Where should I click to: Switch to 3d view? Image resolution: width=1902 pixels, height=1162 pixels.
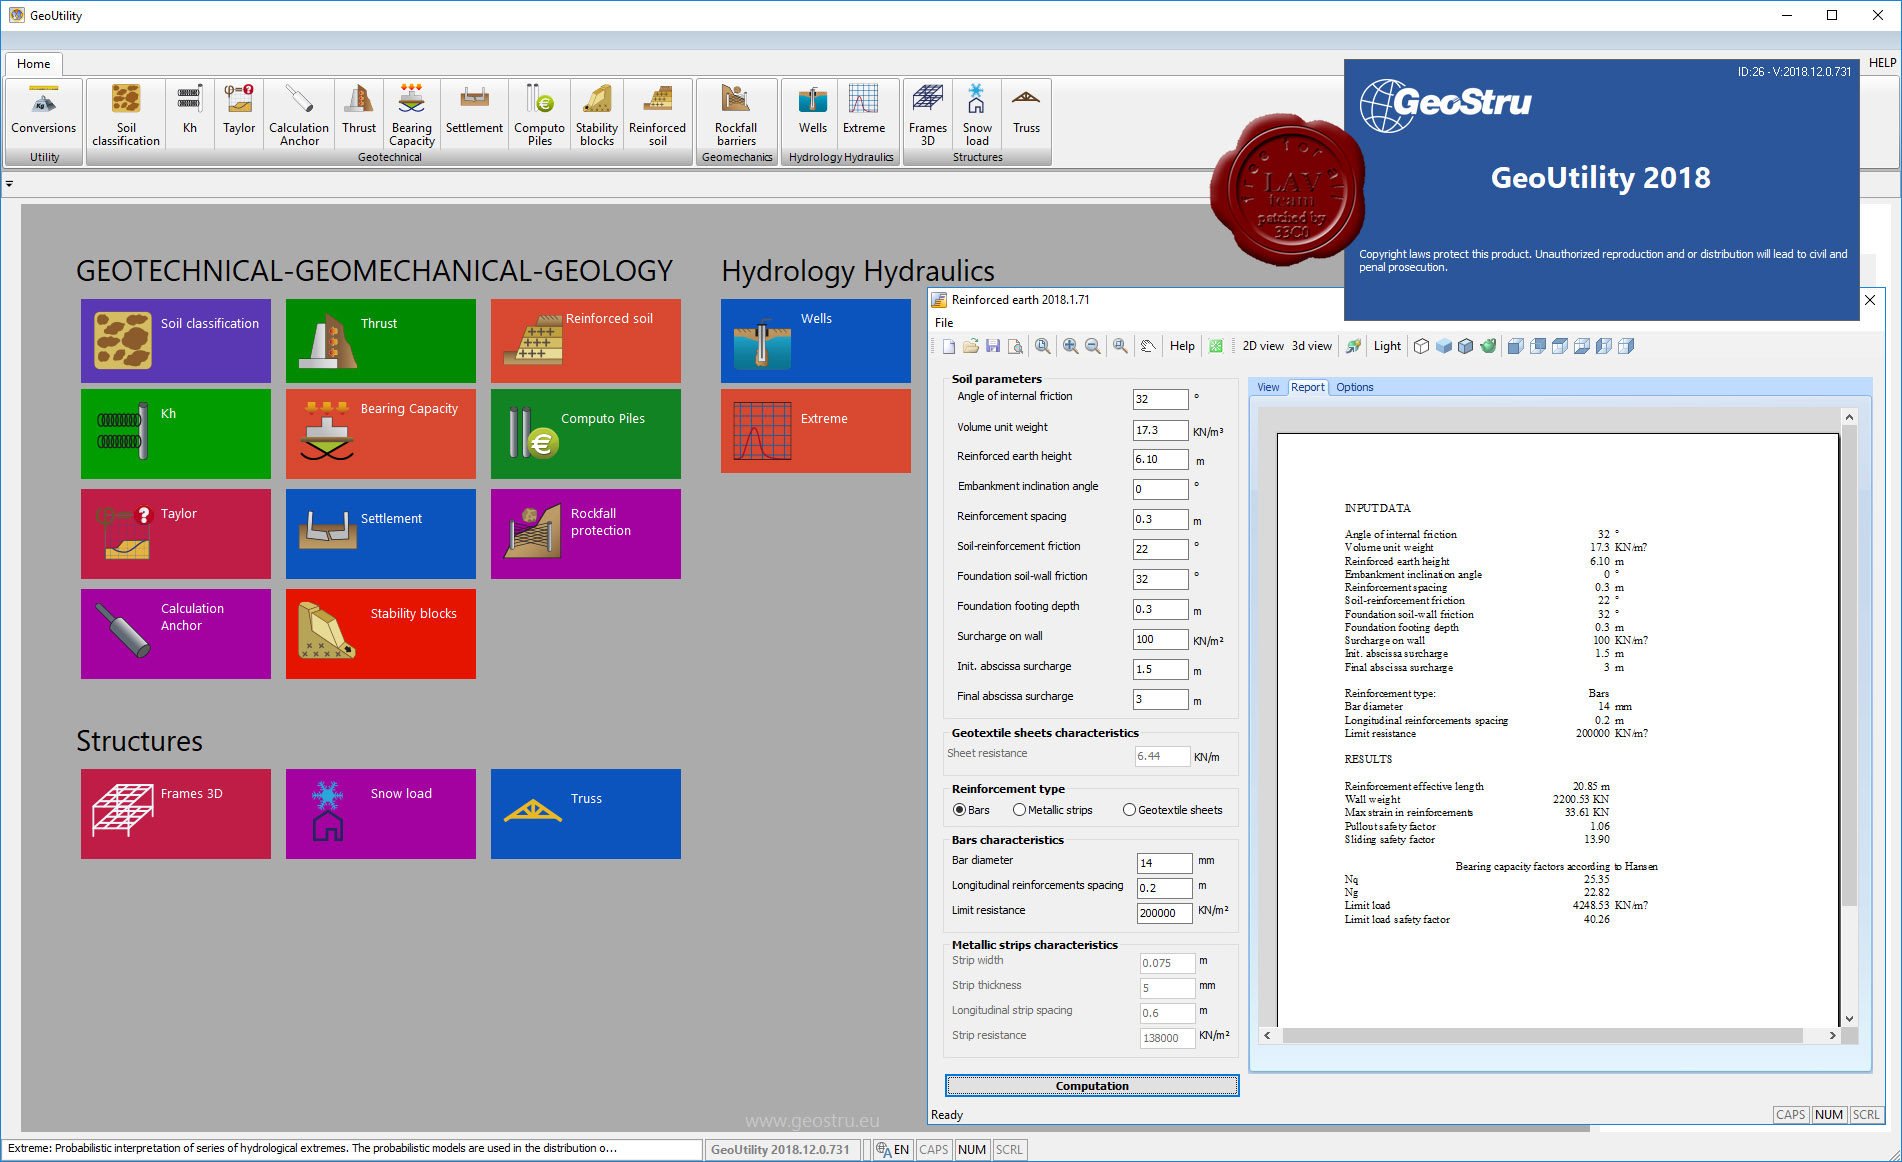1311,346
